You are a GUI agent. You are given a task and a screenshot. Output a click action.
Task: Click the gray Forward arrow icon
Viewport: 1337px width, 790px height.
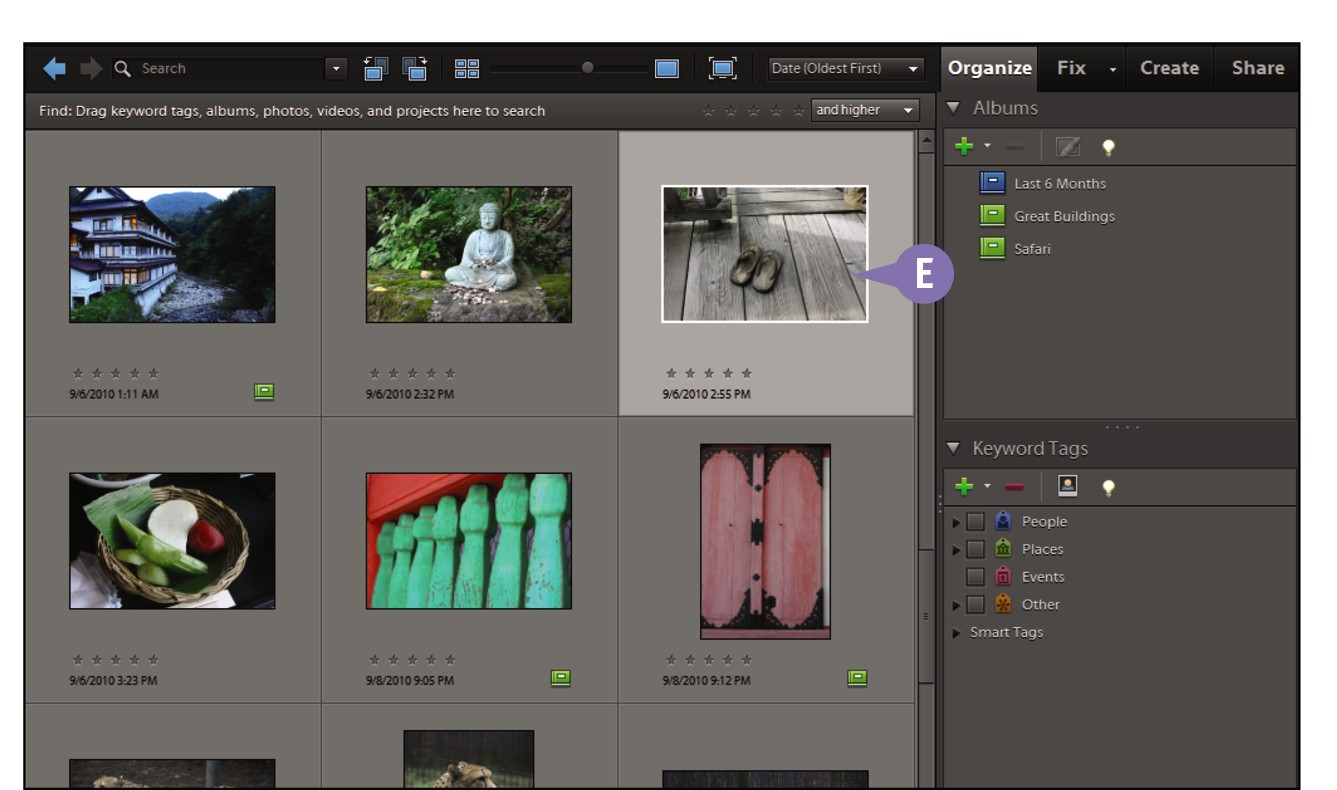(91, 68)
